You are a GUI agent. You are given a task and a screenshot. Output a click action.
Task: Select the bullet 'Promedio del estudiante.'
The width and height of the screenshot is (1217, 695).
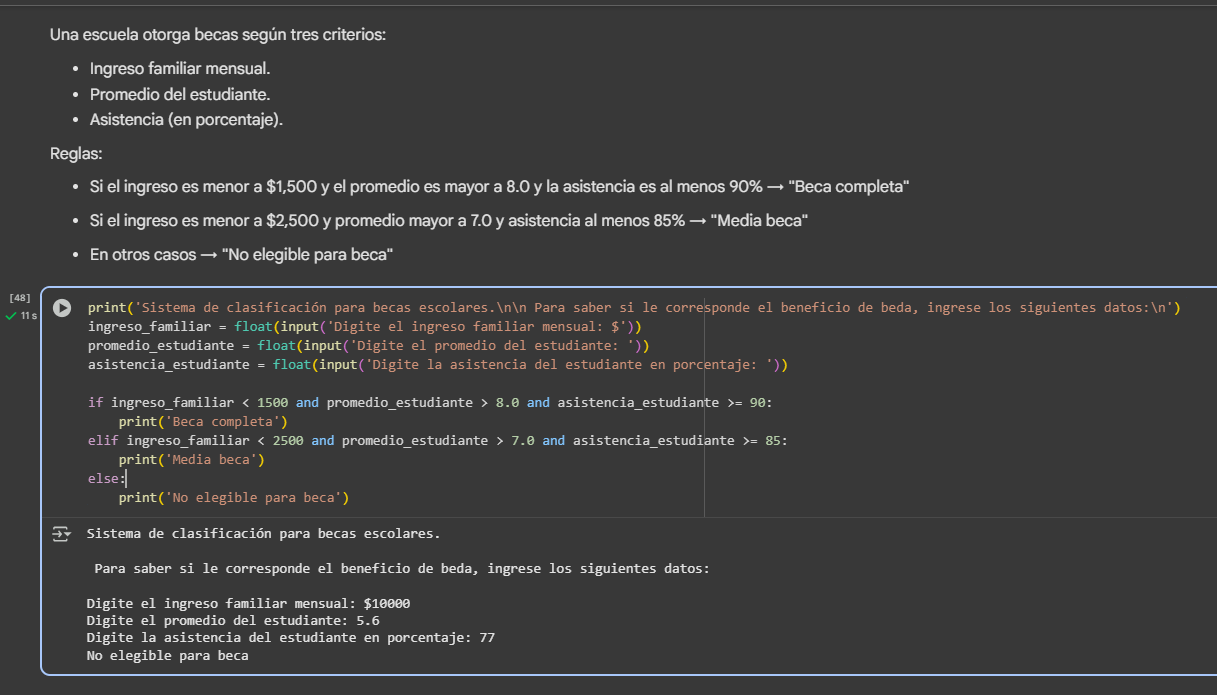pyautogui.click(x=180, y=94)
